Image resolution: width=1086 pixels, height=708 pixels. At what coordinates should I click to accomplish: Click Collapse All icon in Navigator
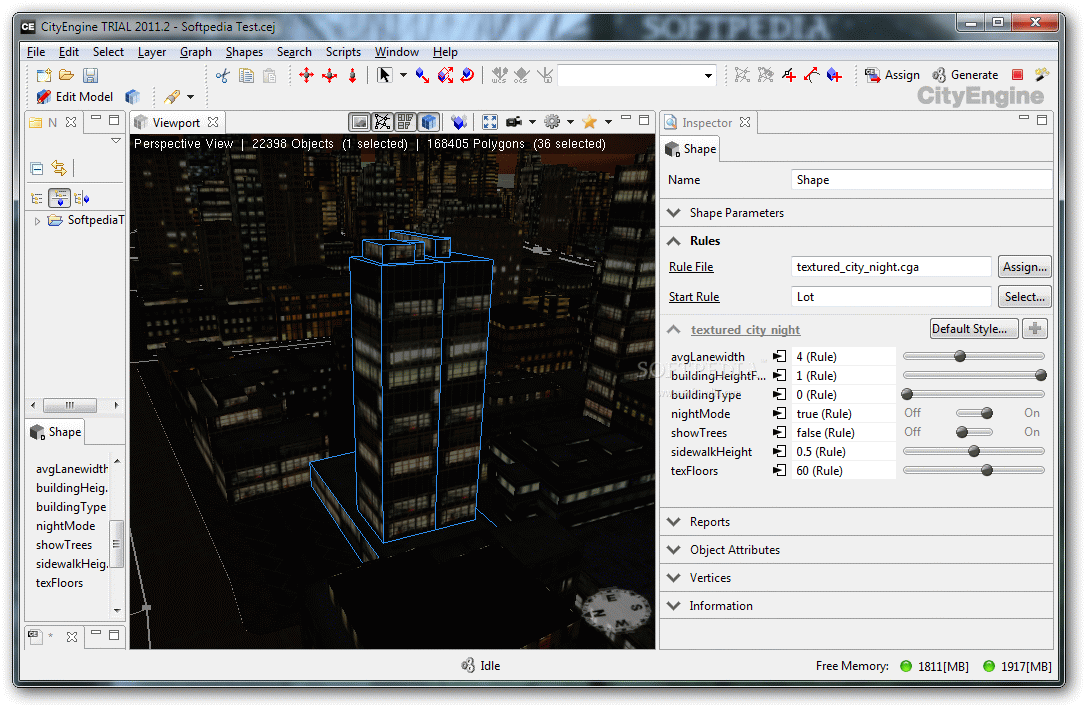click(37, 168)
